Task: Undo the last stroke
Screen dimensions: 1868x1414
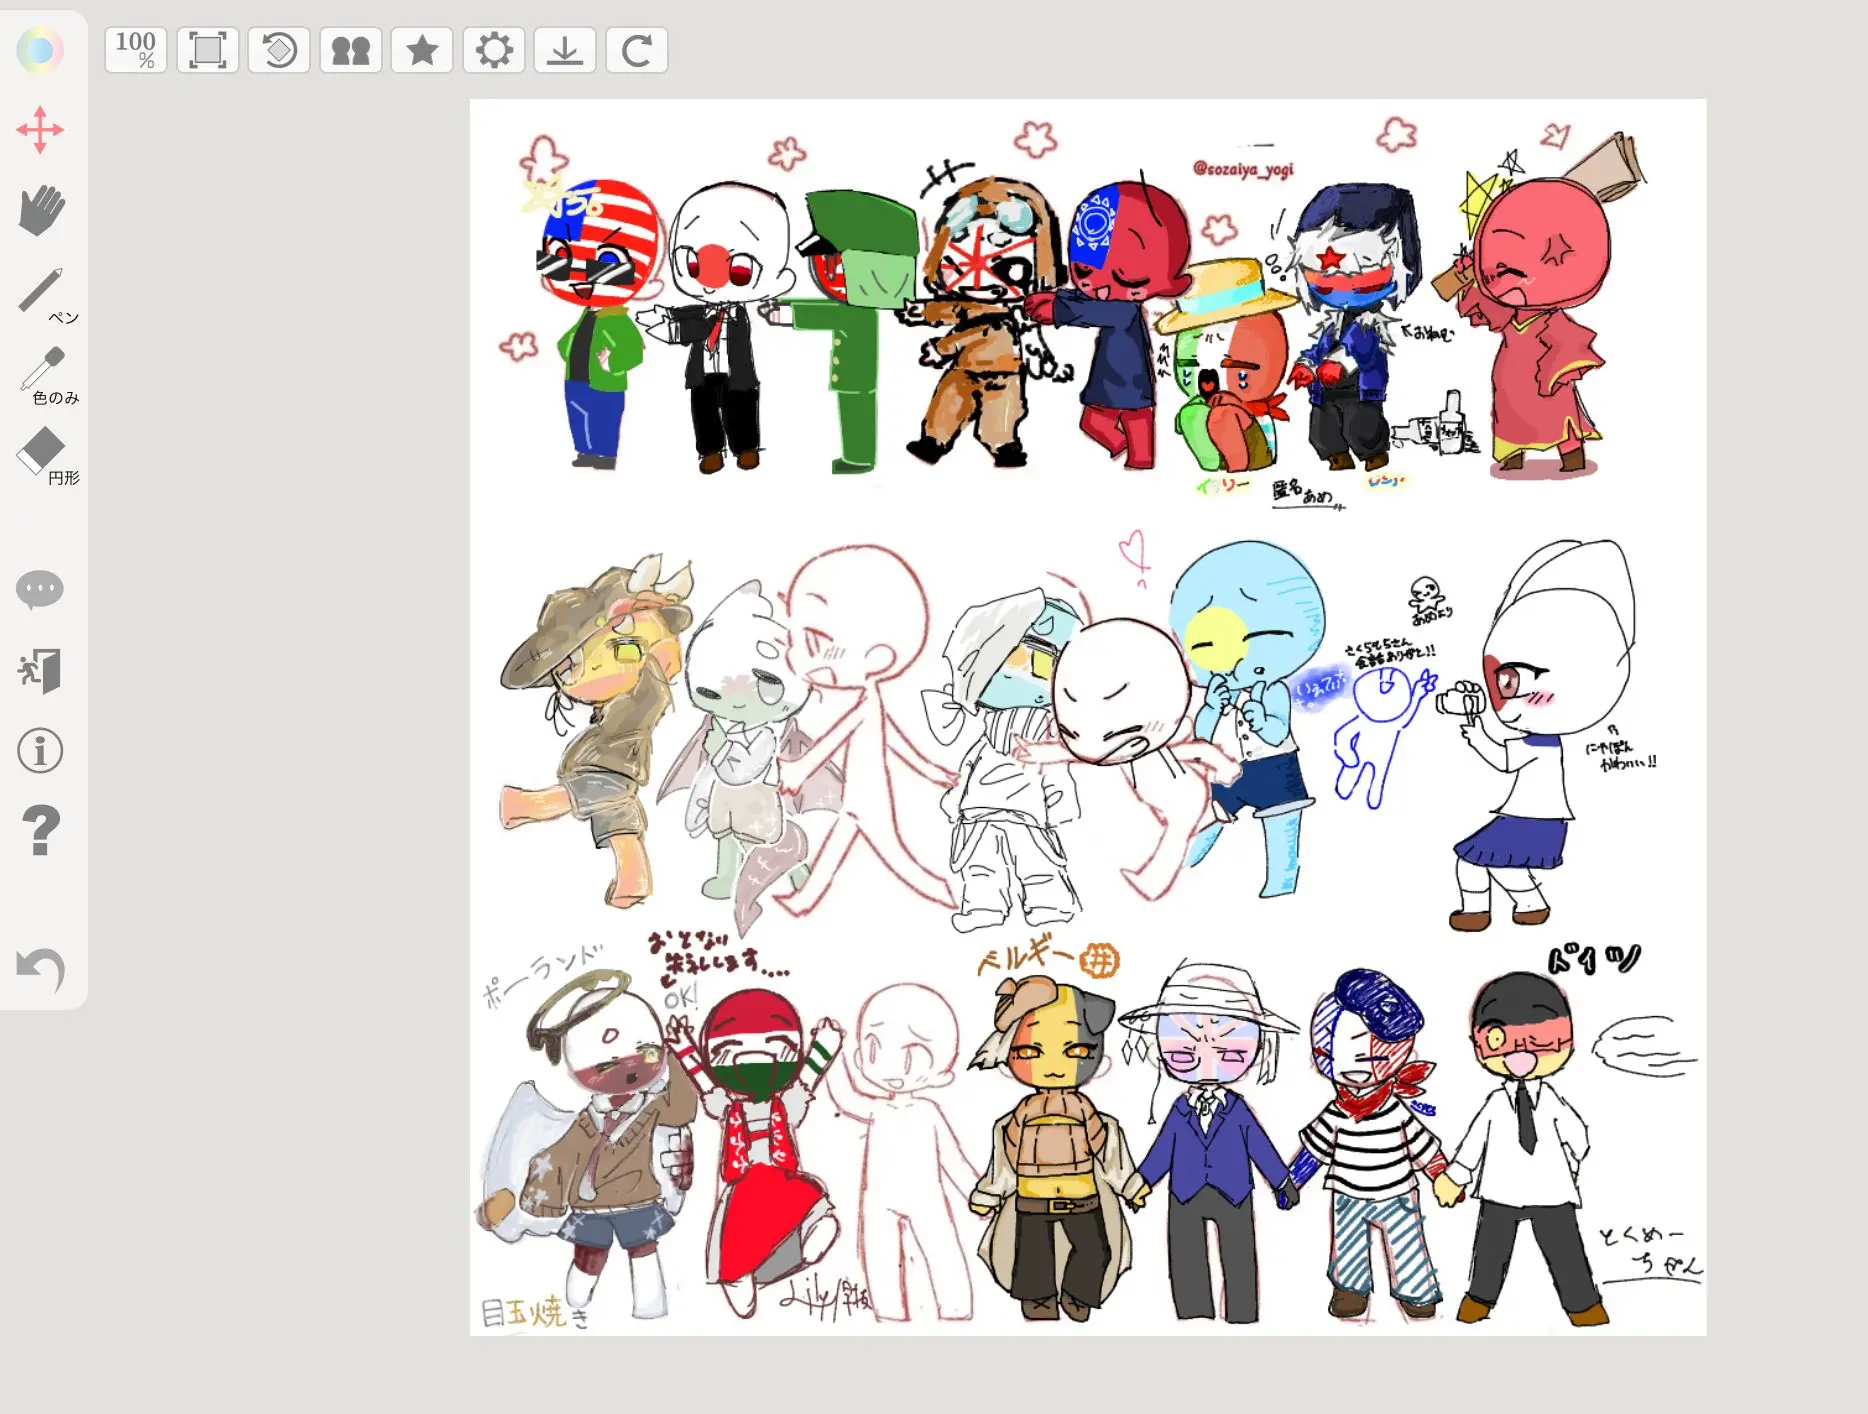Action: tap(41, 969)
